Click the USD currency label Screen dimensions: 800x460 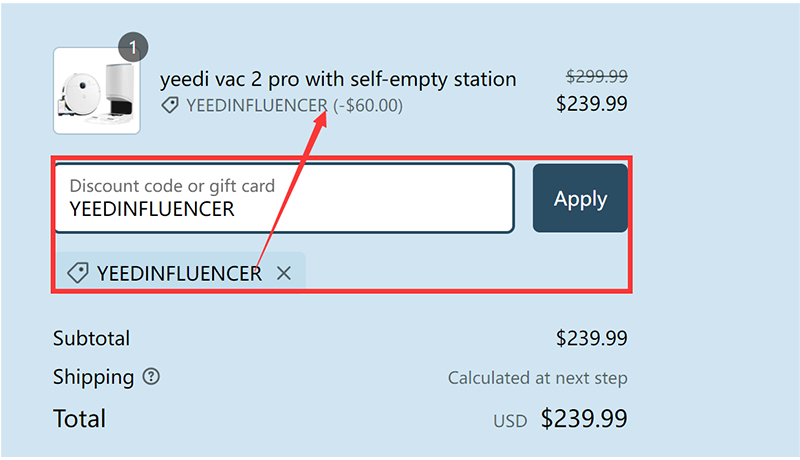[510, 421]
